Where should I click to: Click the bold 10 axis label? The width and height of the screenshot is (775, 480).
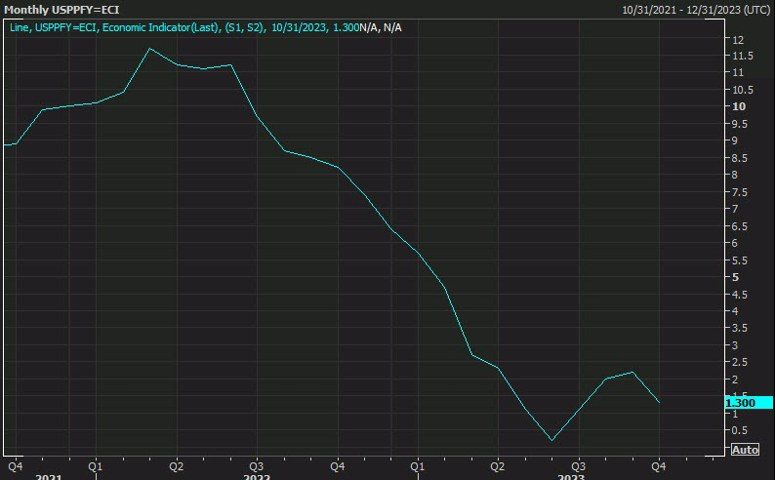(738, 107)
